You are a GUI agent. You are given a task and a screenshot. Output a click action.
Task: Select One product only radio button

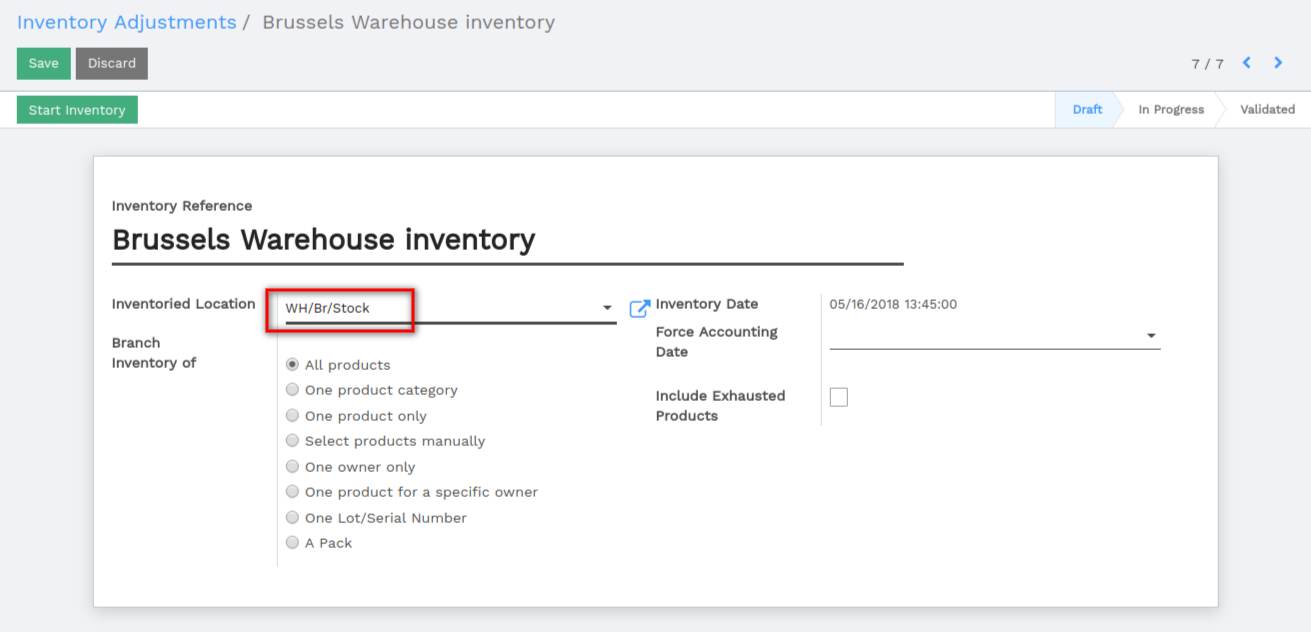pyautogui.click(x=292, y=415)
